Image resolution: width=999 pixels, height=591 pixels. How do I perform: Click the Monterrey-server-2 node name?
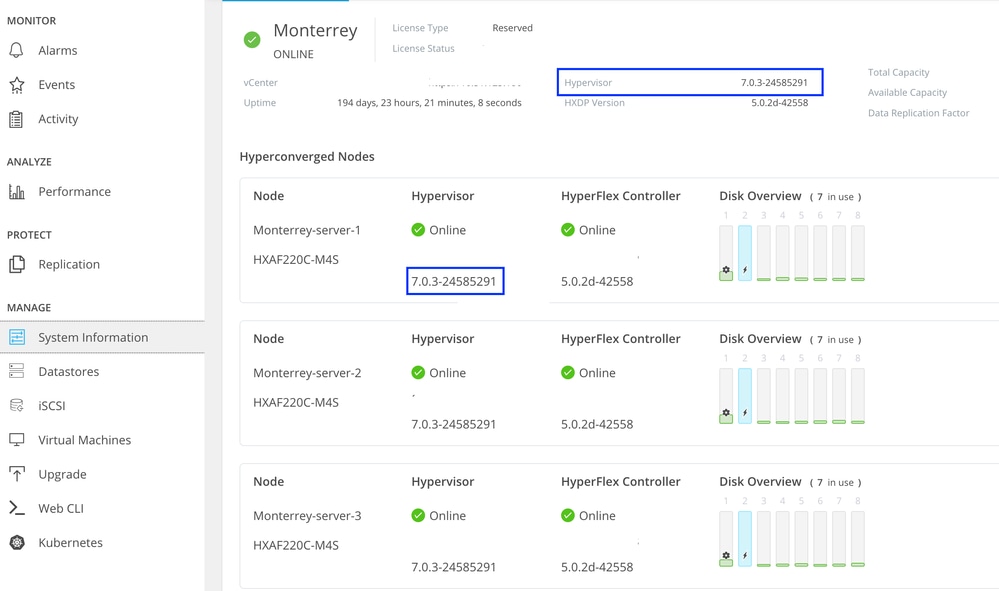pos(307,373)
